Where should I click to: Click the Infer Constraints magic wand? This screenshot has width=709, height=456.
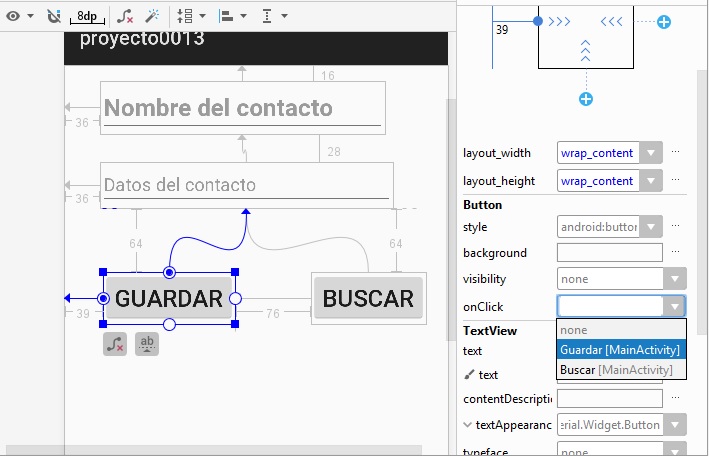click(x=152, y=16)
